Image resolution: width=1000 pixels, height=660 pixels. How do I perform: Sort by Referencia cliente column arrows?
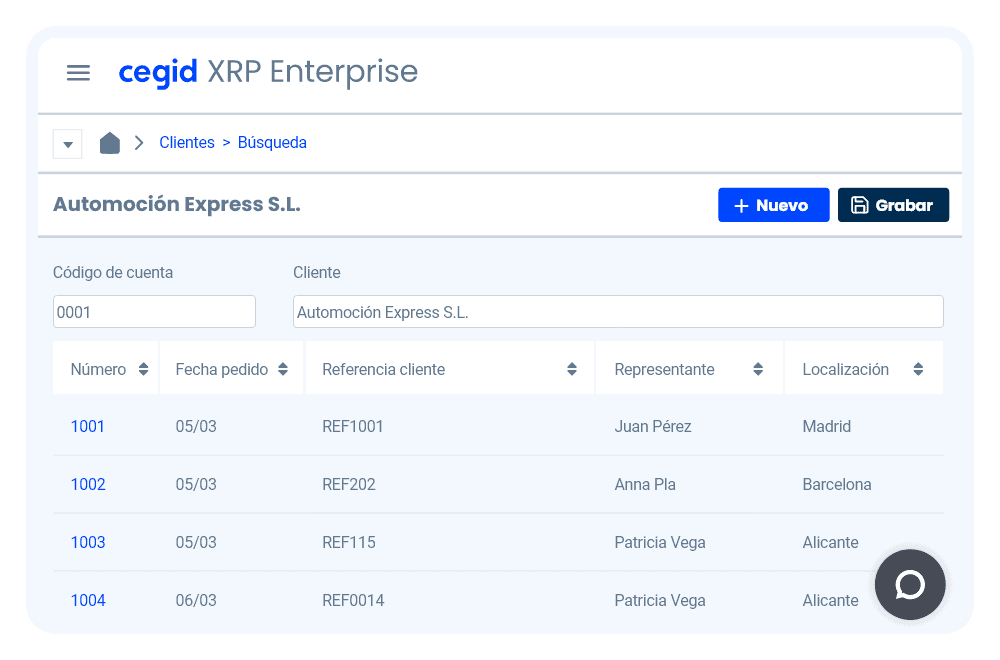572,370
